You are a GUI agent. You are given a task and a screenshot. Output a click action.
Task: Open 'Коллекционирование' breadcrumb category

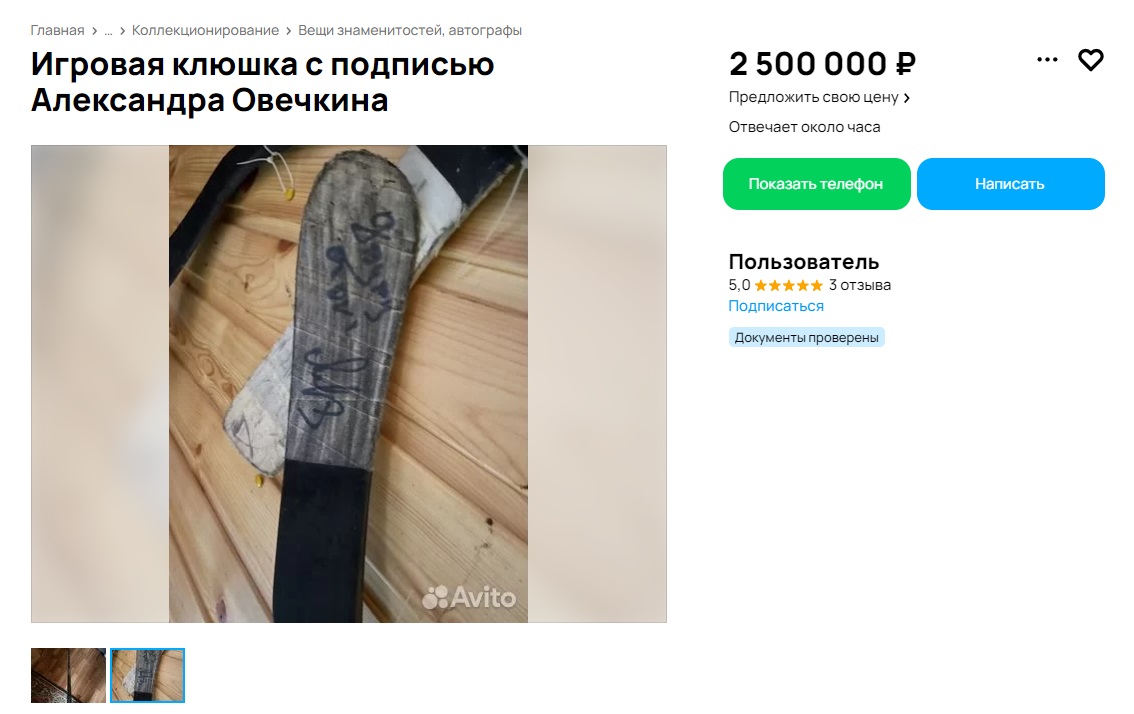coord(205,30)
